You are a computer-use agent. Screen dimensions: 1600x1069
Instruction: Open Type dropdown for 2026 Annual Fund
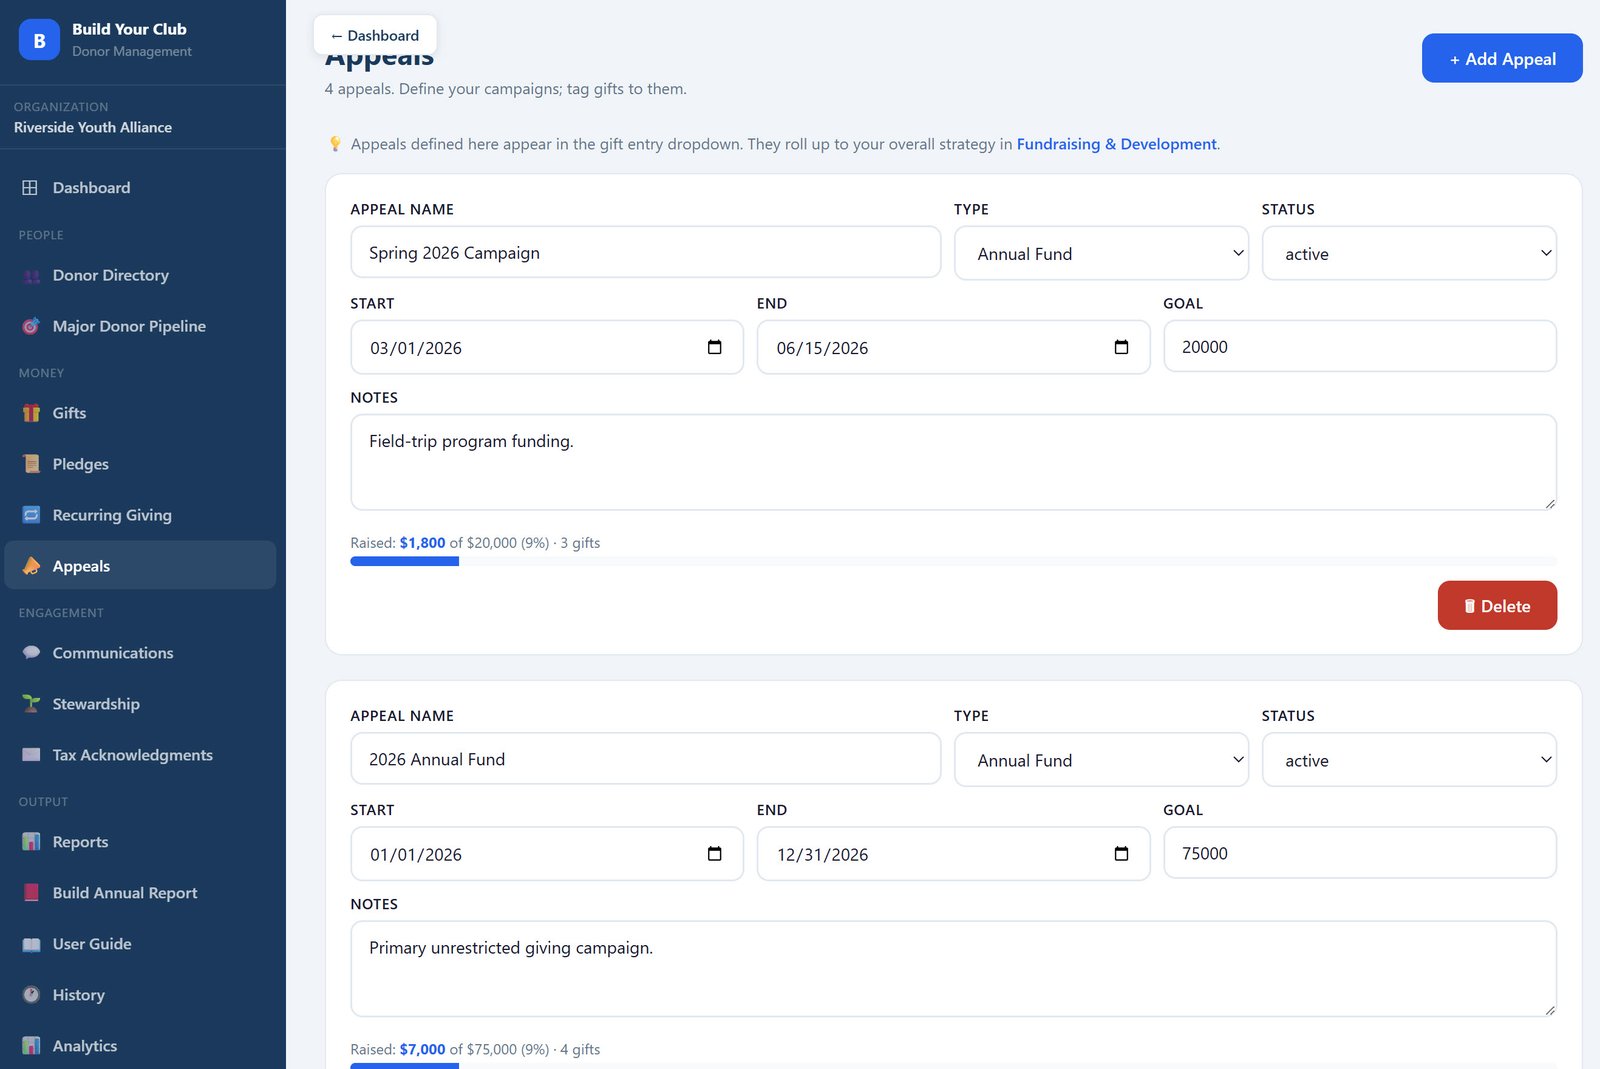[x=1101, y=760]
